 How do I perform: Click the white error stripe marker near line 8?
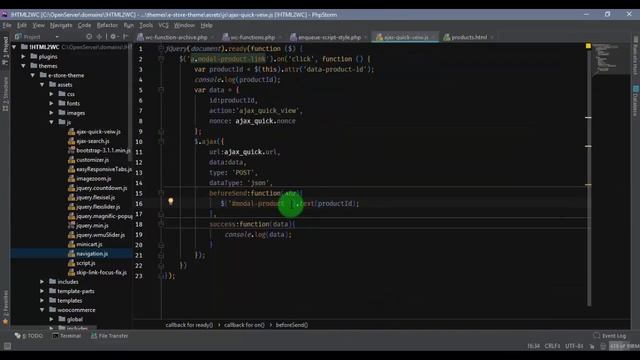[588, 118]
